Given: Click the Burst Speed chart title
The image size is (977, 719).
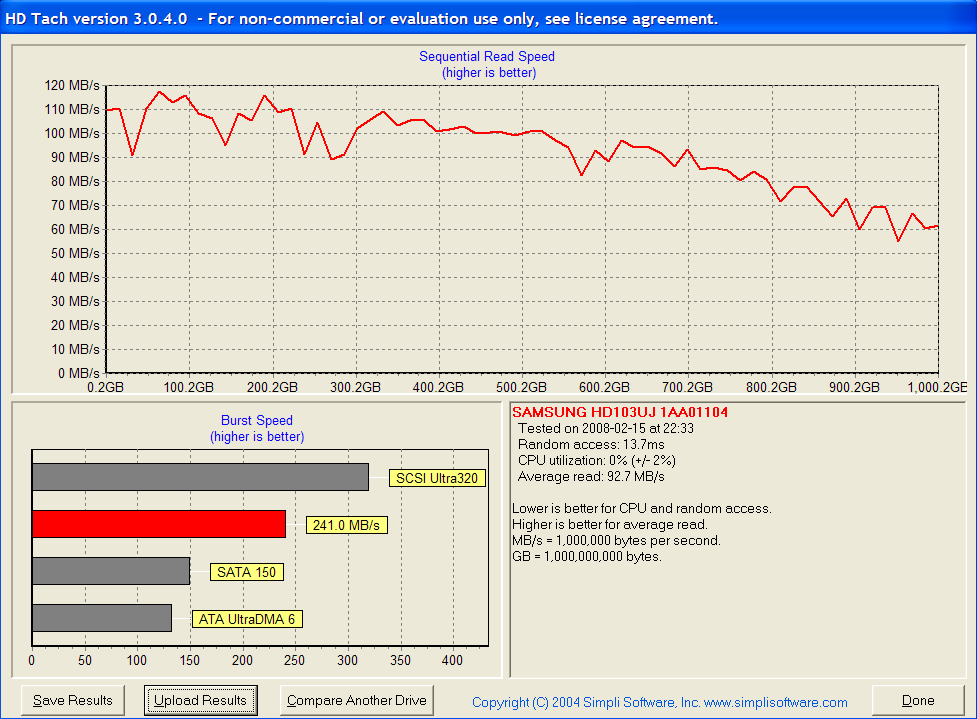Looking at the screenshot, I should click(257, 421).
